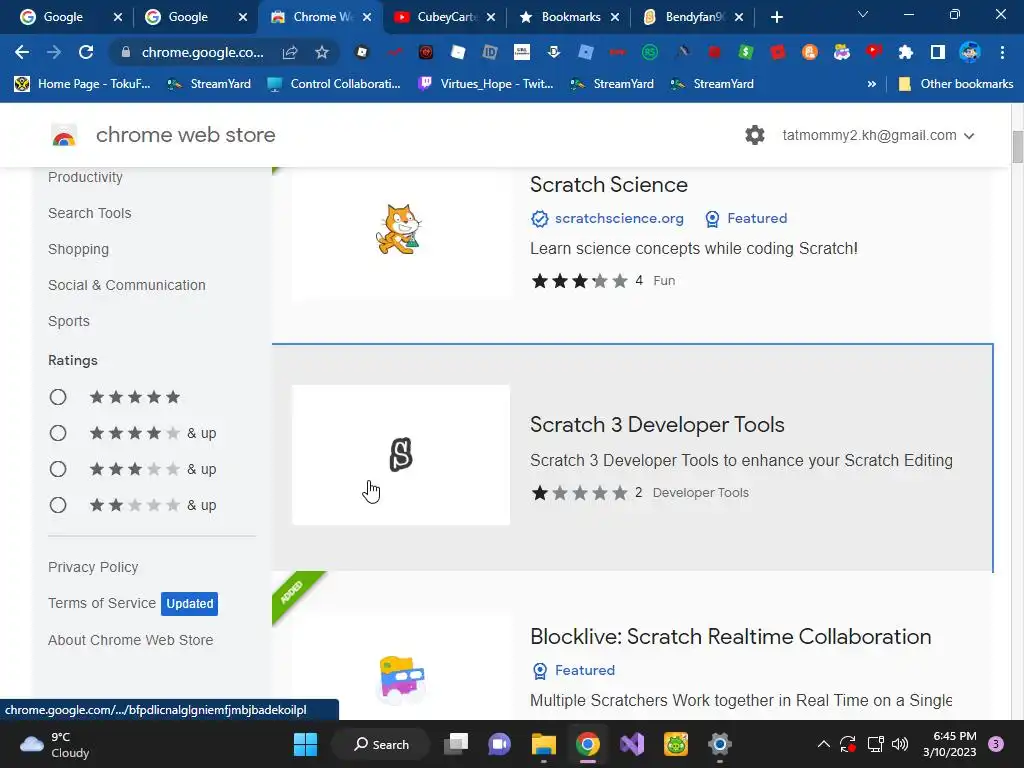The width and height of the screenshot is (1024, 768).
Task: Open the Scratch 3 Developer Tools thumbnail
Action: [x=400, y=455]
